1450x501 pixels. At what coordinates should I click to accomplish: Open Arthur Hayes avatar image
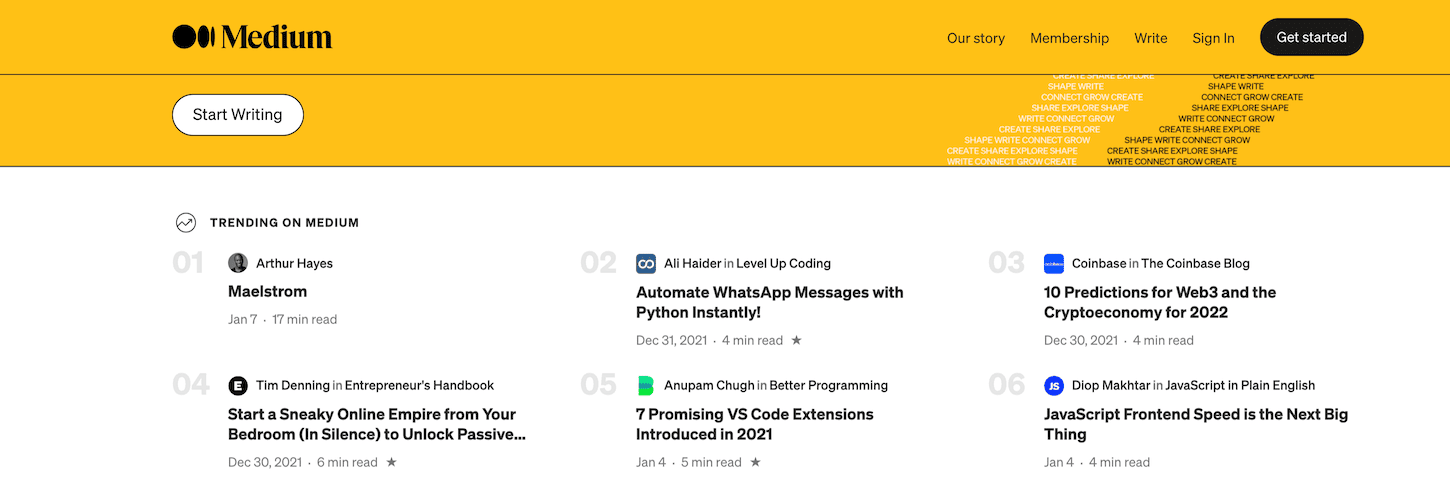238,263
